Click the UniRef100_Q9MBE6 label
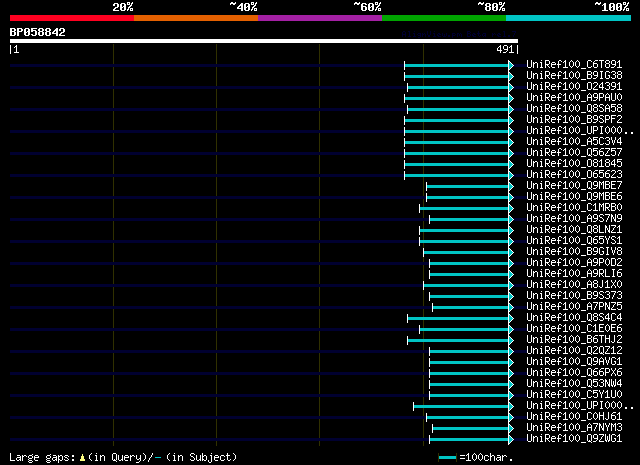Screen dimensions: 640x465 (574, 197)
